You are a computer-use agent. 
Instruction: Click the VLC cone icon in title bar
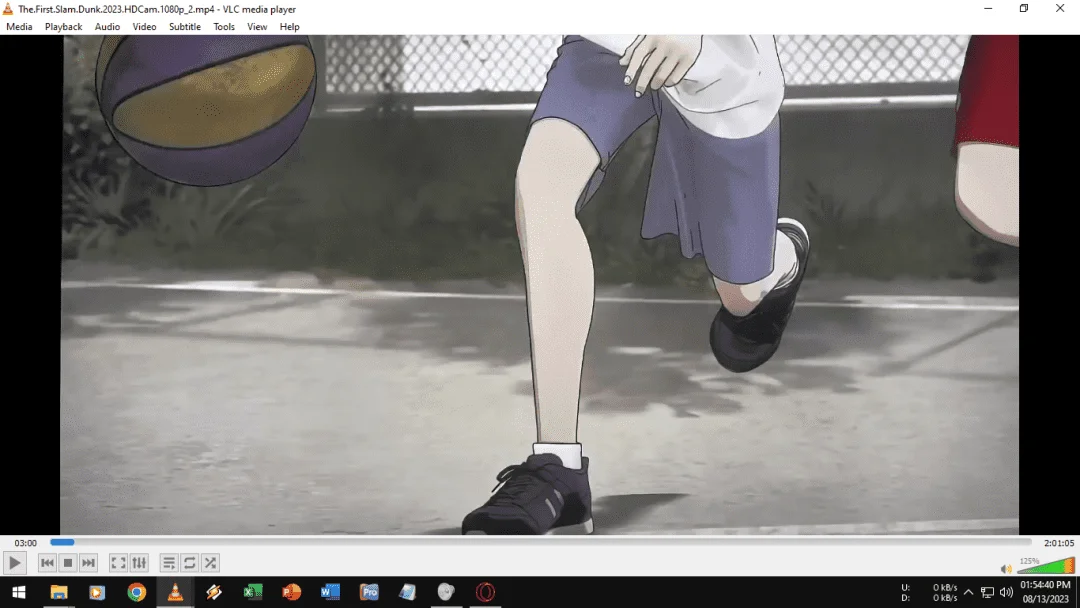pyautogui.click(x=8, y=9)
